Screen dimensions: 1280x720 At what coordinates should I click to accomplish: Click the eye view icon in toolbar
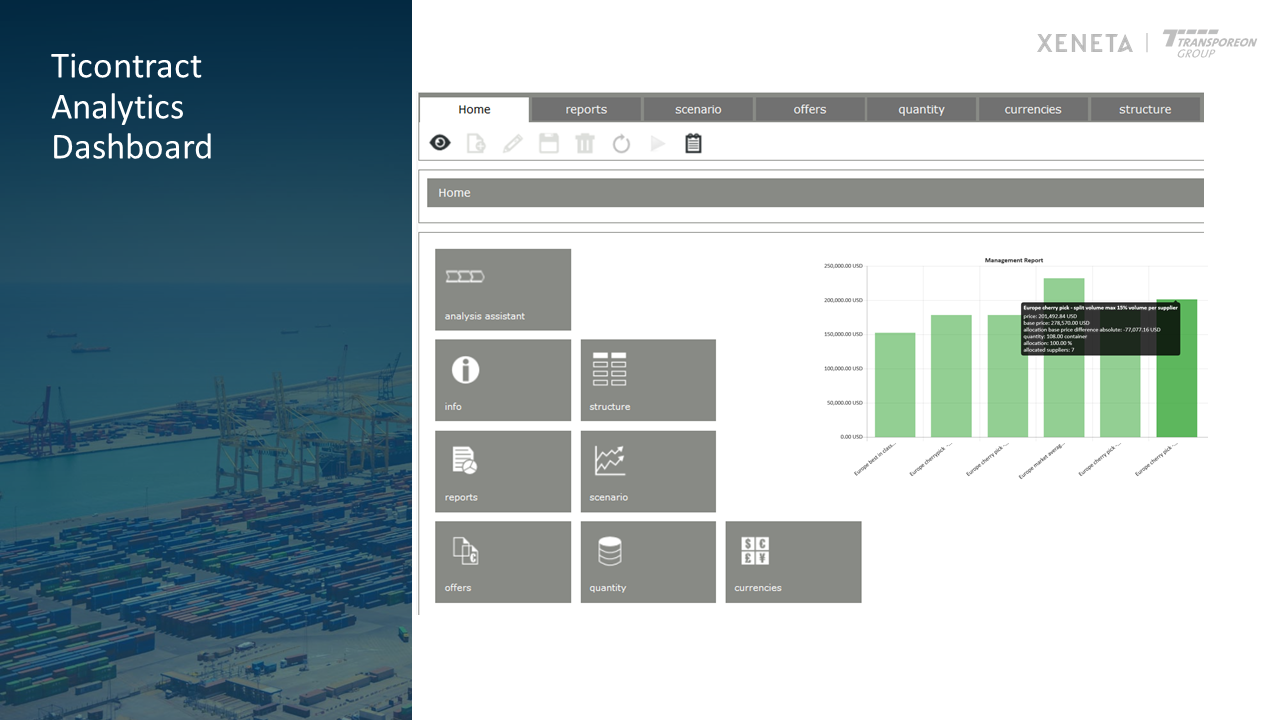[440, 143]
